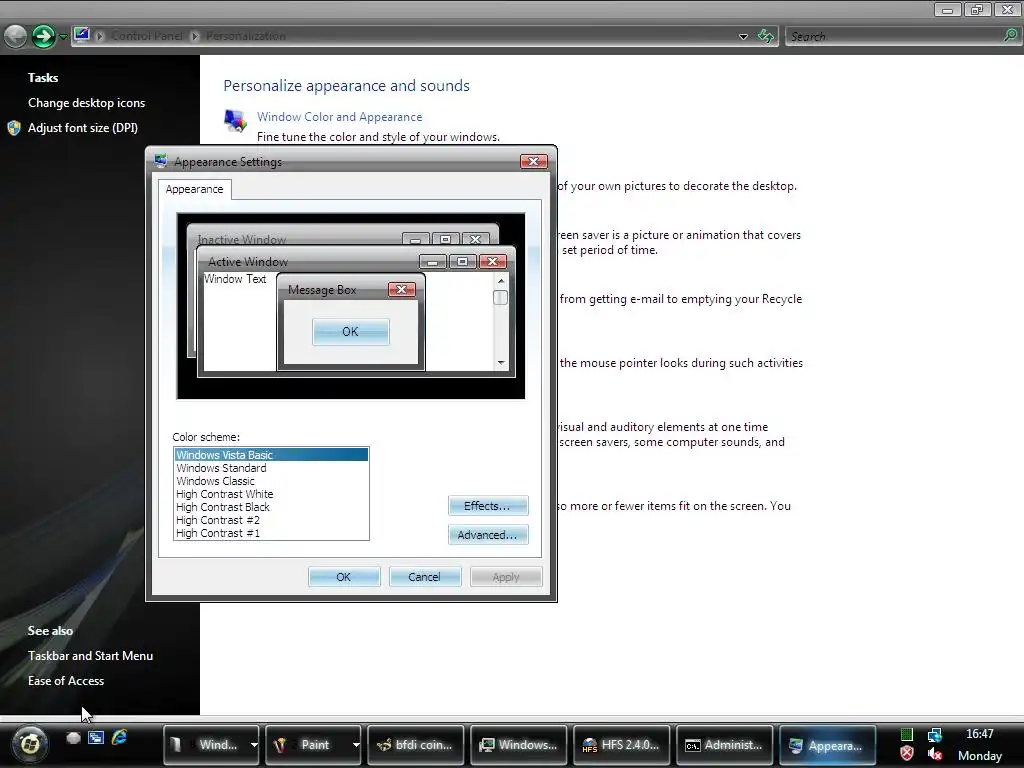
Task: Expand the Paint taskbar group arrow
Action: [x=356, y=745]
